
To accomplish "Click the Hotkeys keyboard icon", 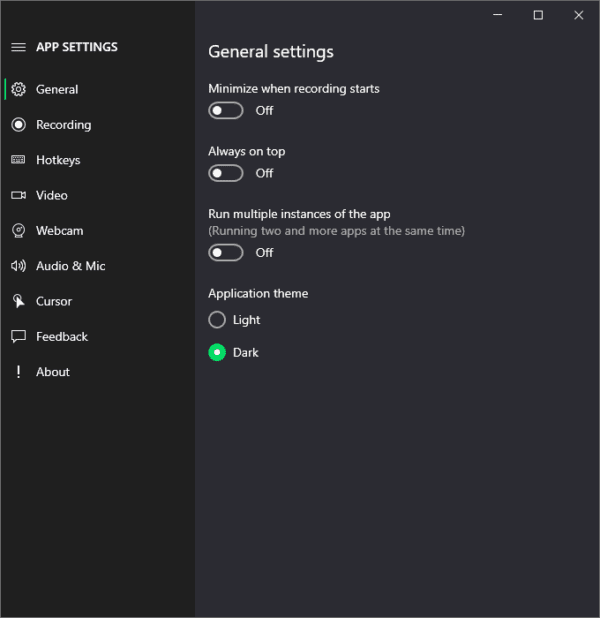I will tap(18, 160).
